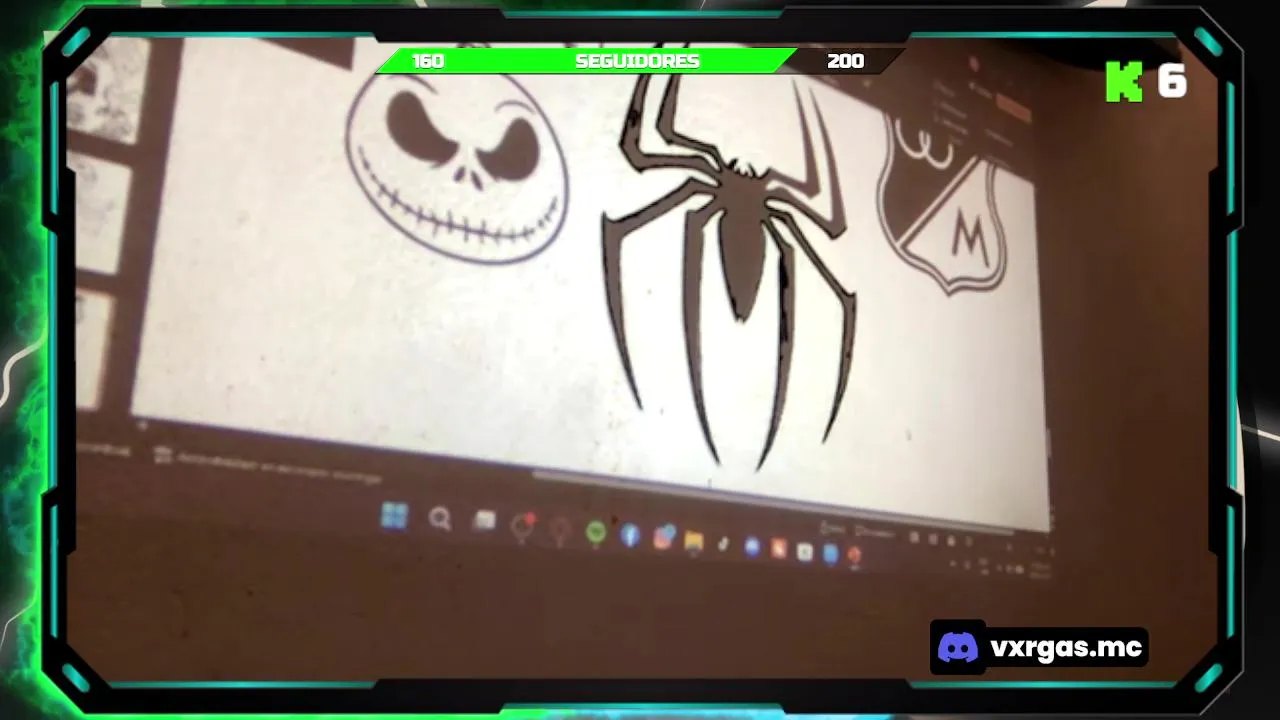Click the accessibility status bar message

(x=268, y=465)
